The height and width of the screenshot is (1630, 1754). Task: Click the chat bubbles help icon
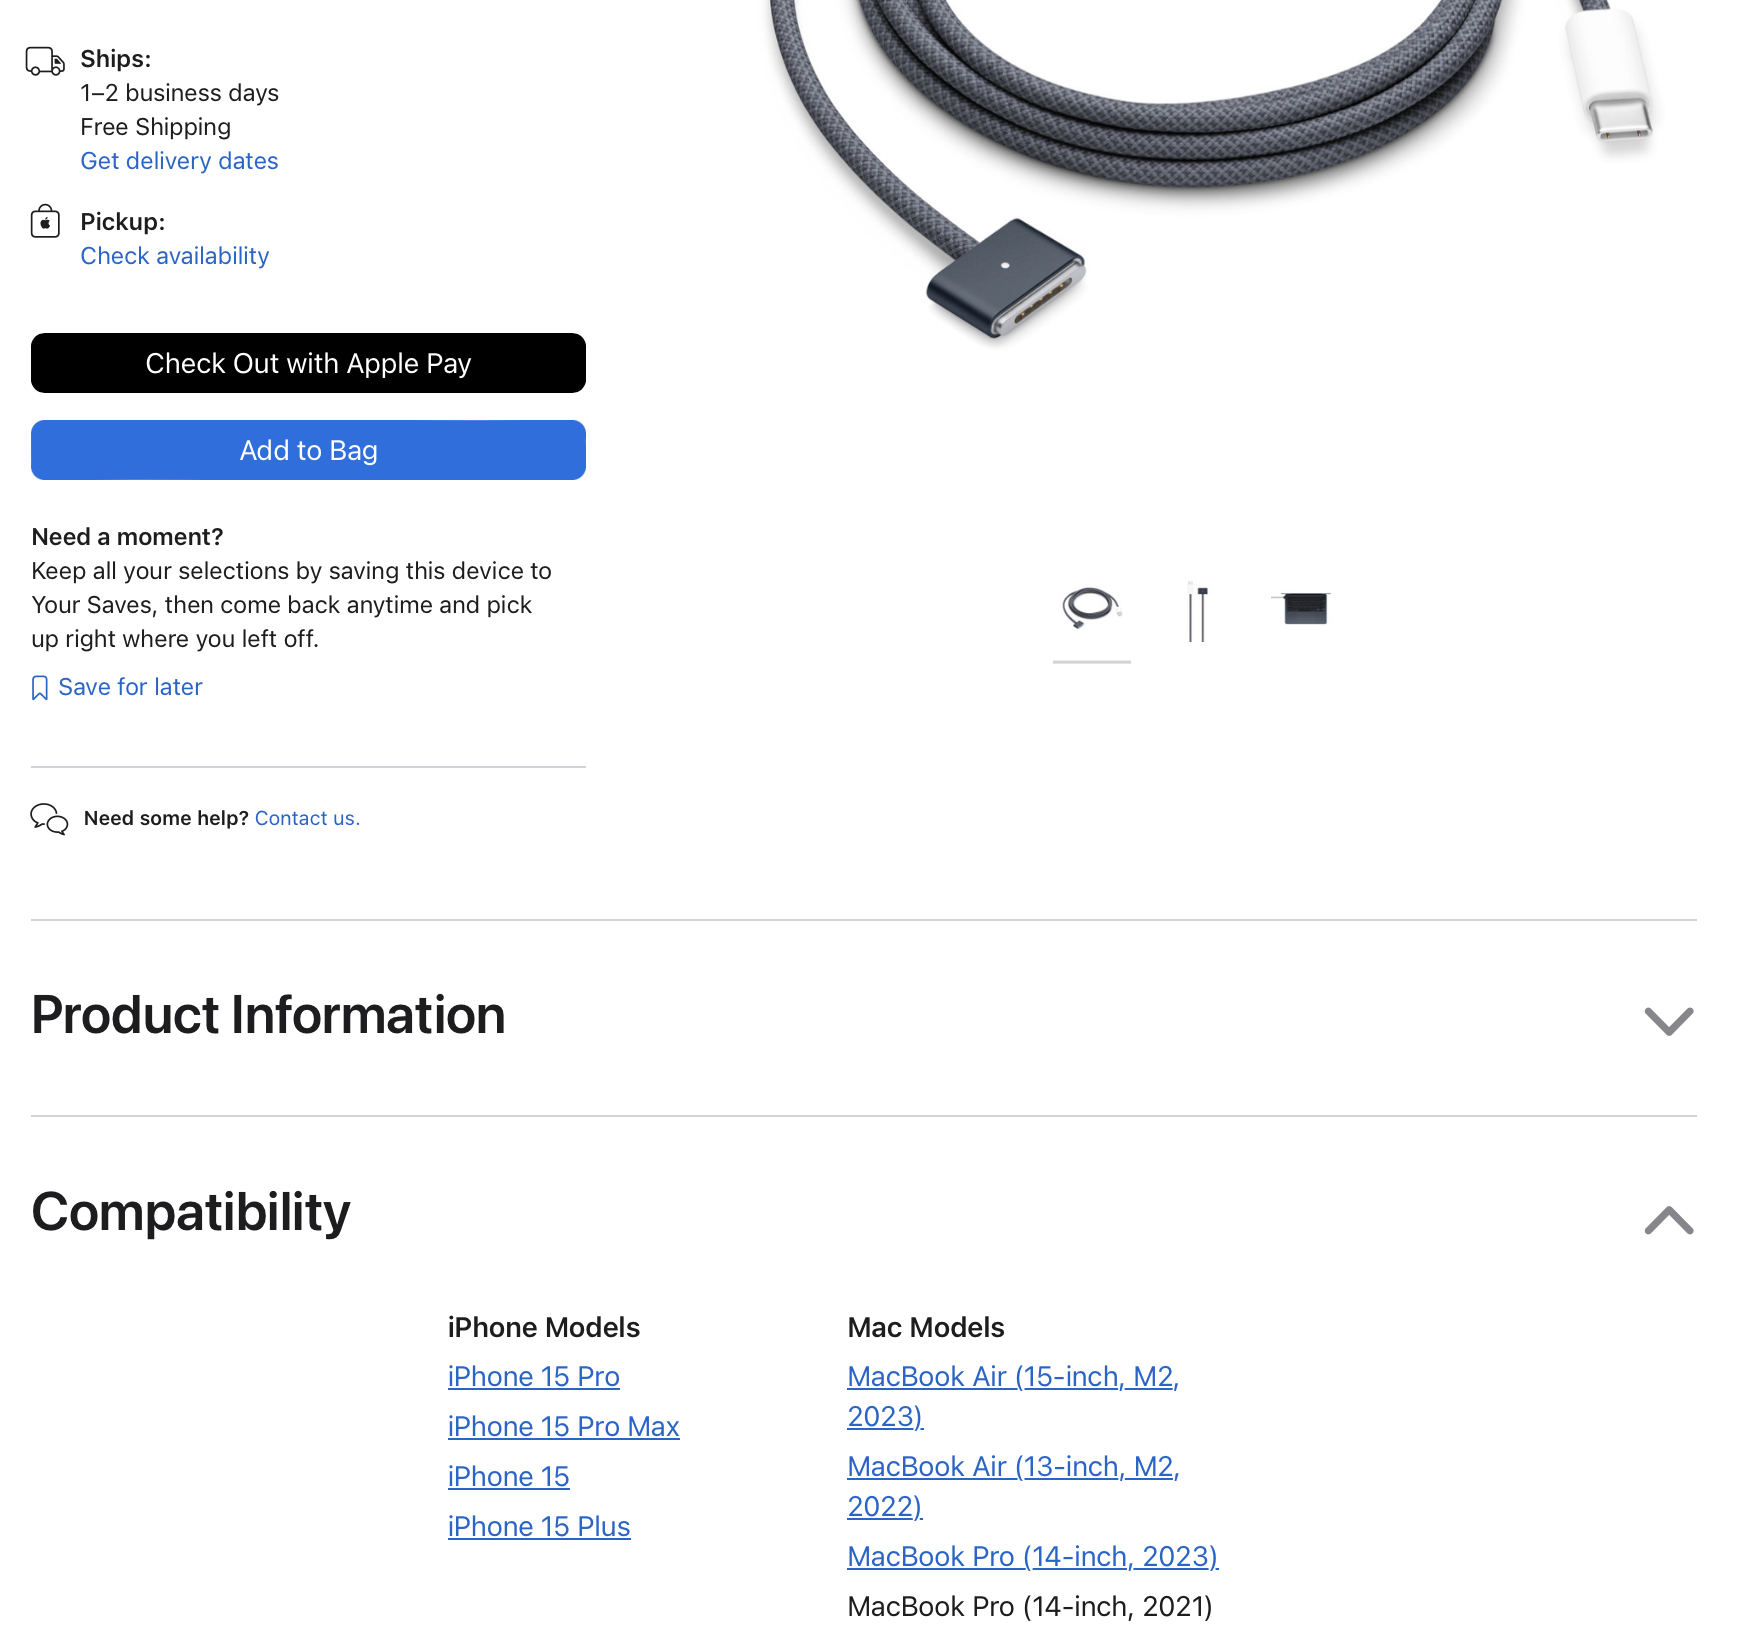(49, 819)
